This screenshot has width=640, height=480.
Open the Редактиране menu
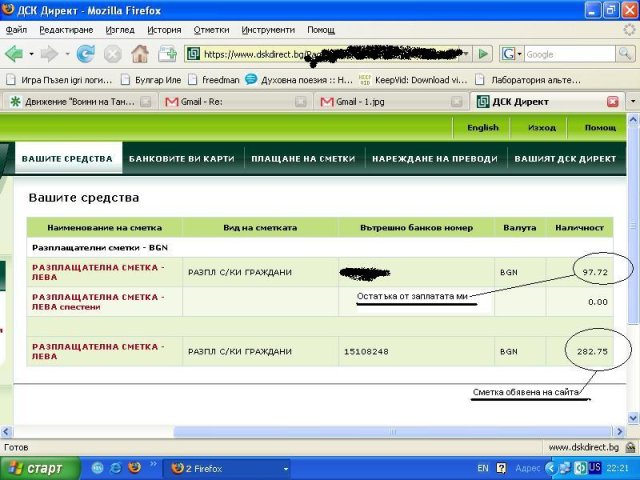click(66, 30)
